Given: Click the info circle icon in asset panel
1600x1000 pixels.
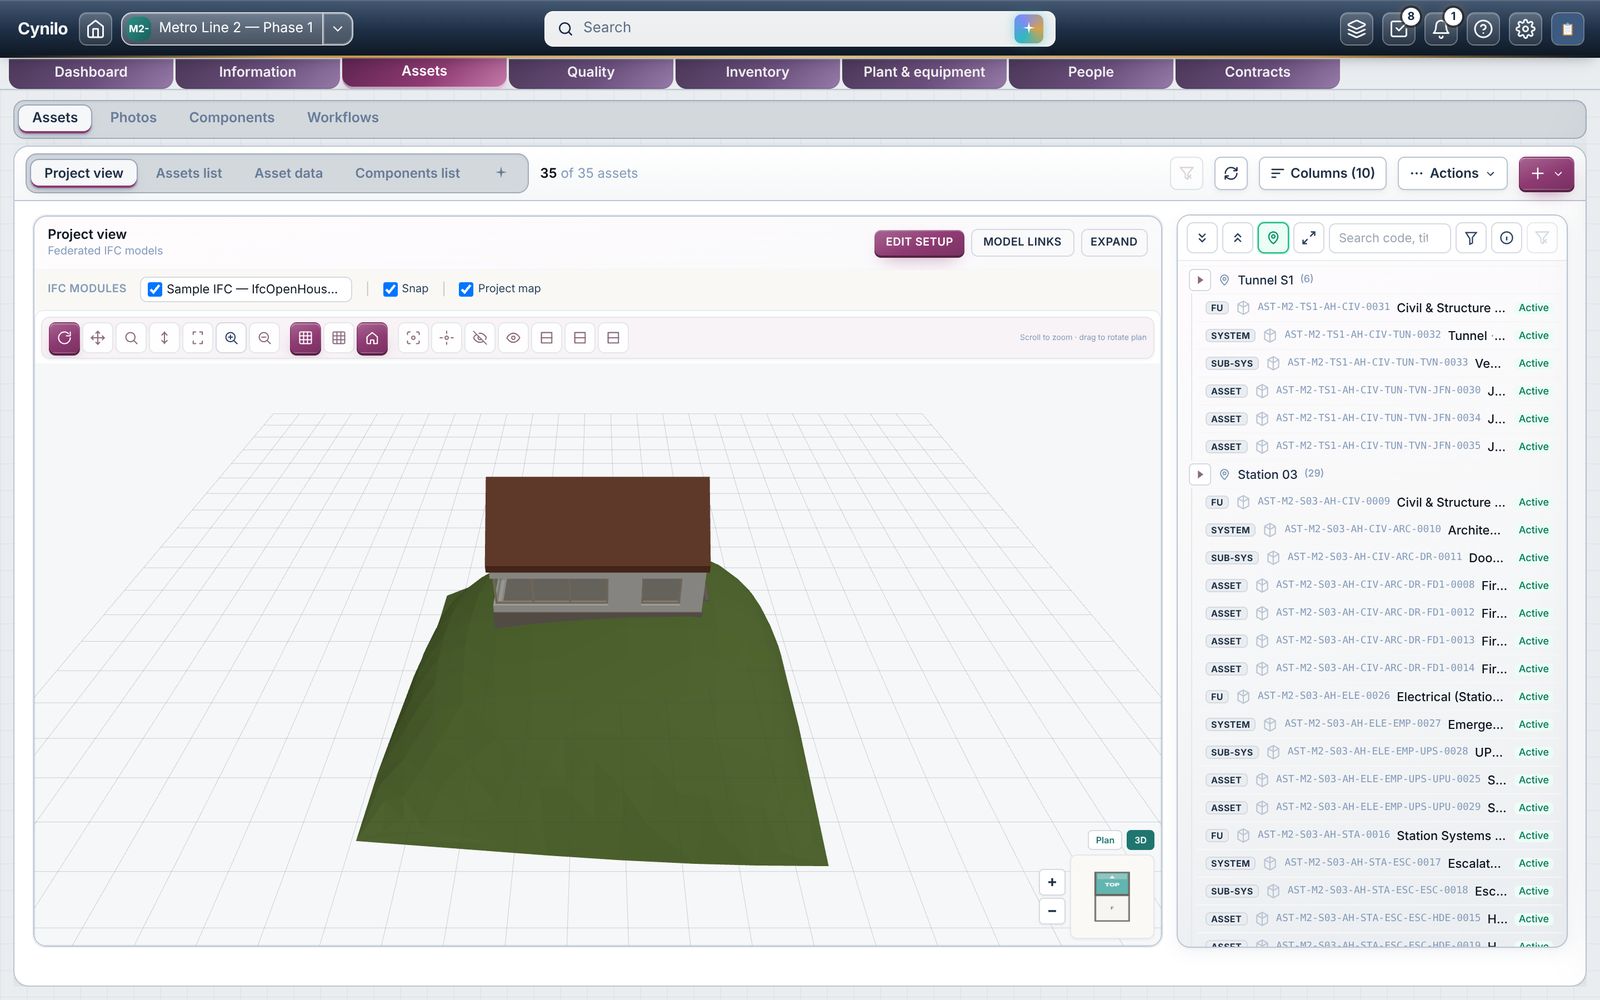Looking at the screenshot, I should pos(1507,238).
